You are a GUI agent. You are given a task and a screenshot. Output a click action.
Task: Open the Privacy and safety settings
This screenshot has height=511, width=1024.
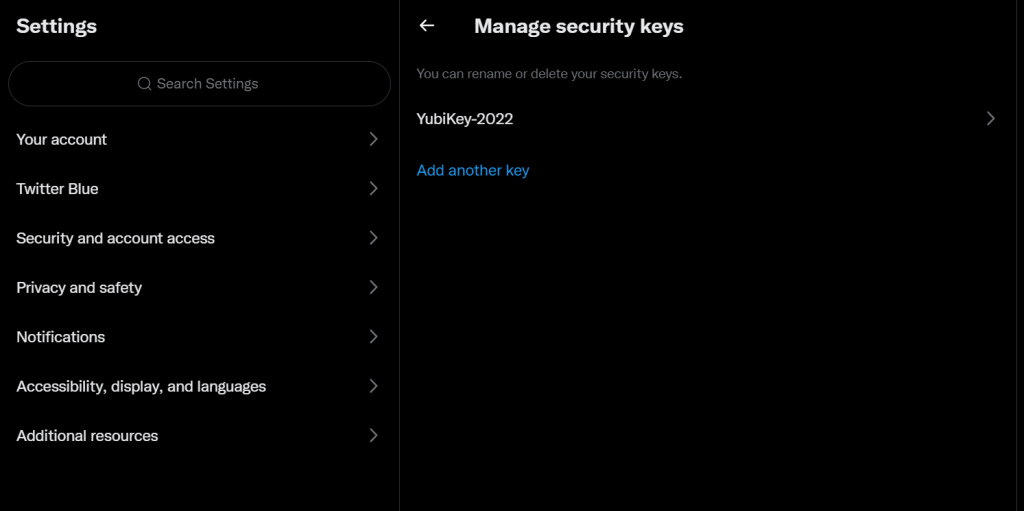(199, 288)
